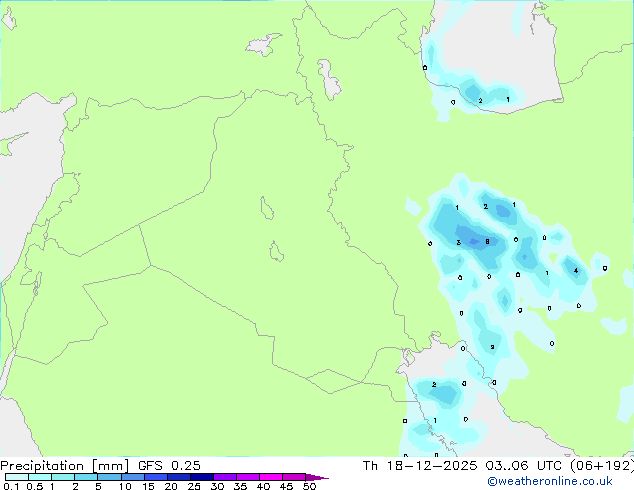Click the precipitation value '3' on the map
This screenshot has height=490, width=634.
459,243
